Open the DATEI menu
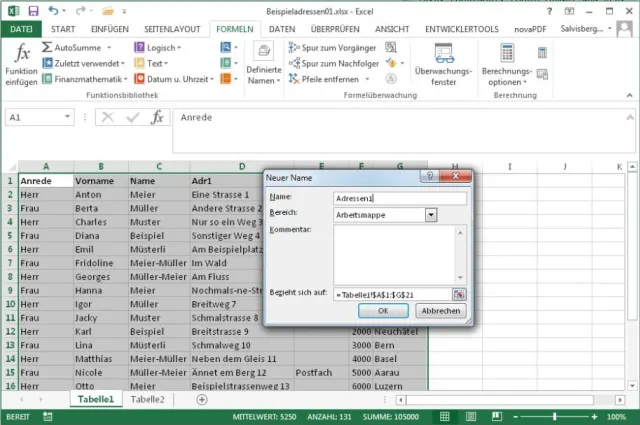This screenshot has height=425, width=640. [x=21, y=29]
